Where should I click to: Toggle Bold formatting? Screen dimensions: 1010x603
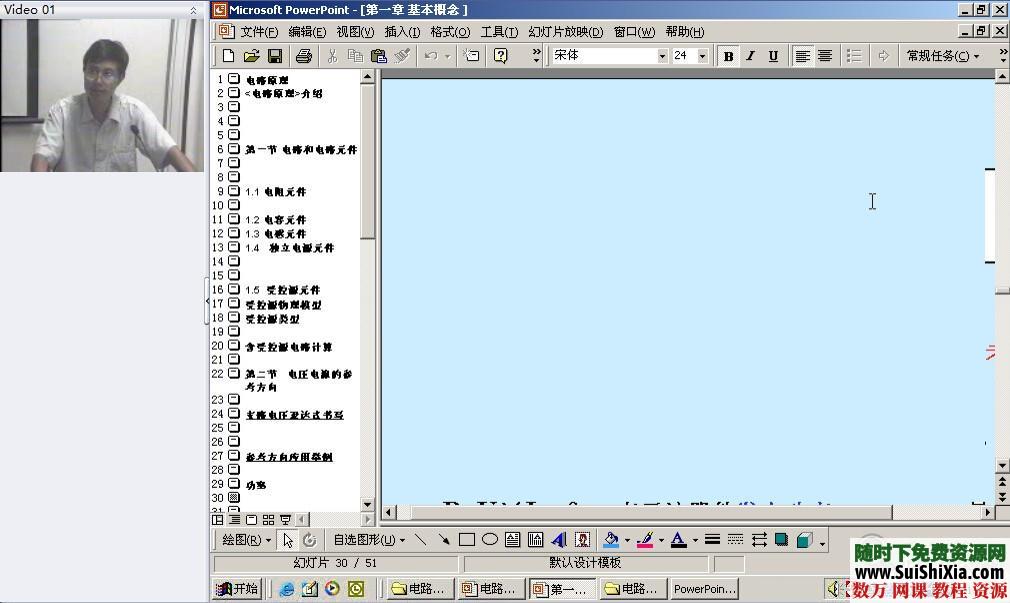728,56
